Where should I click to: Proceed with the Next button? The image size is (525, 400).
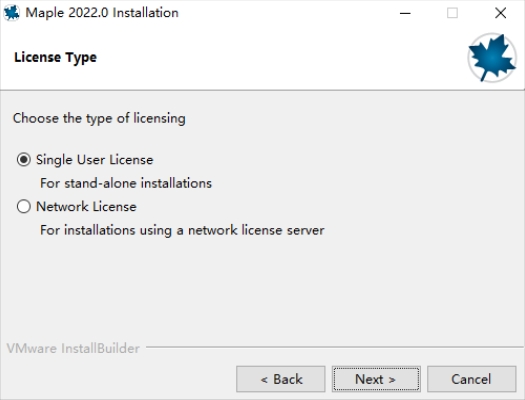376,379
